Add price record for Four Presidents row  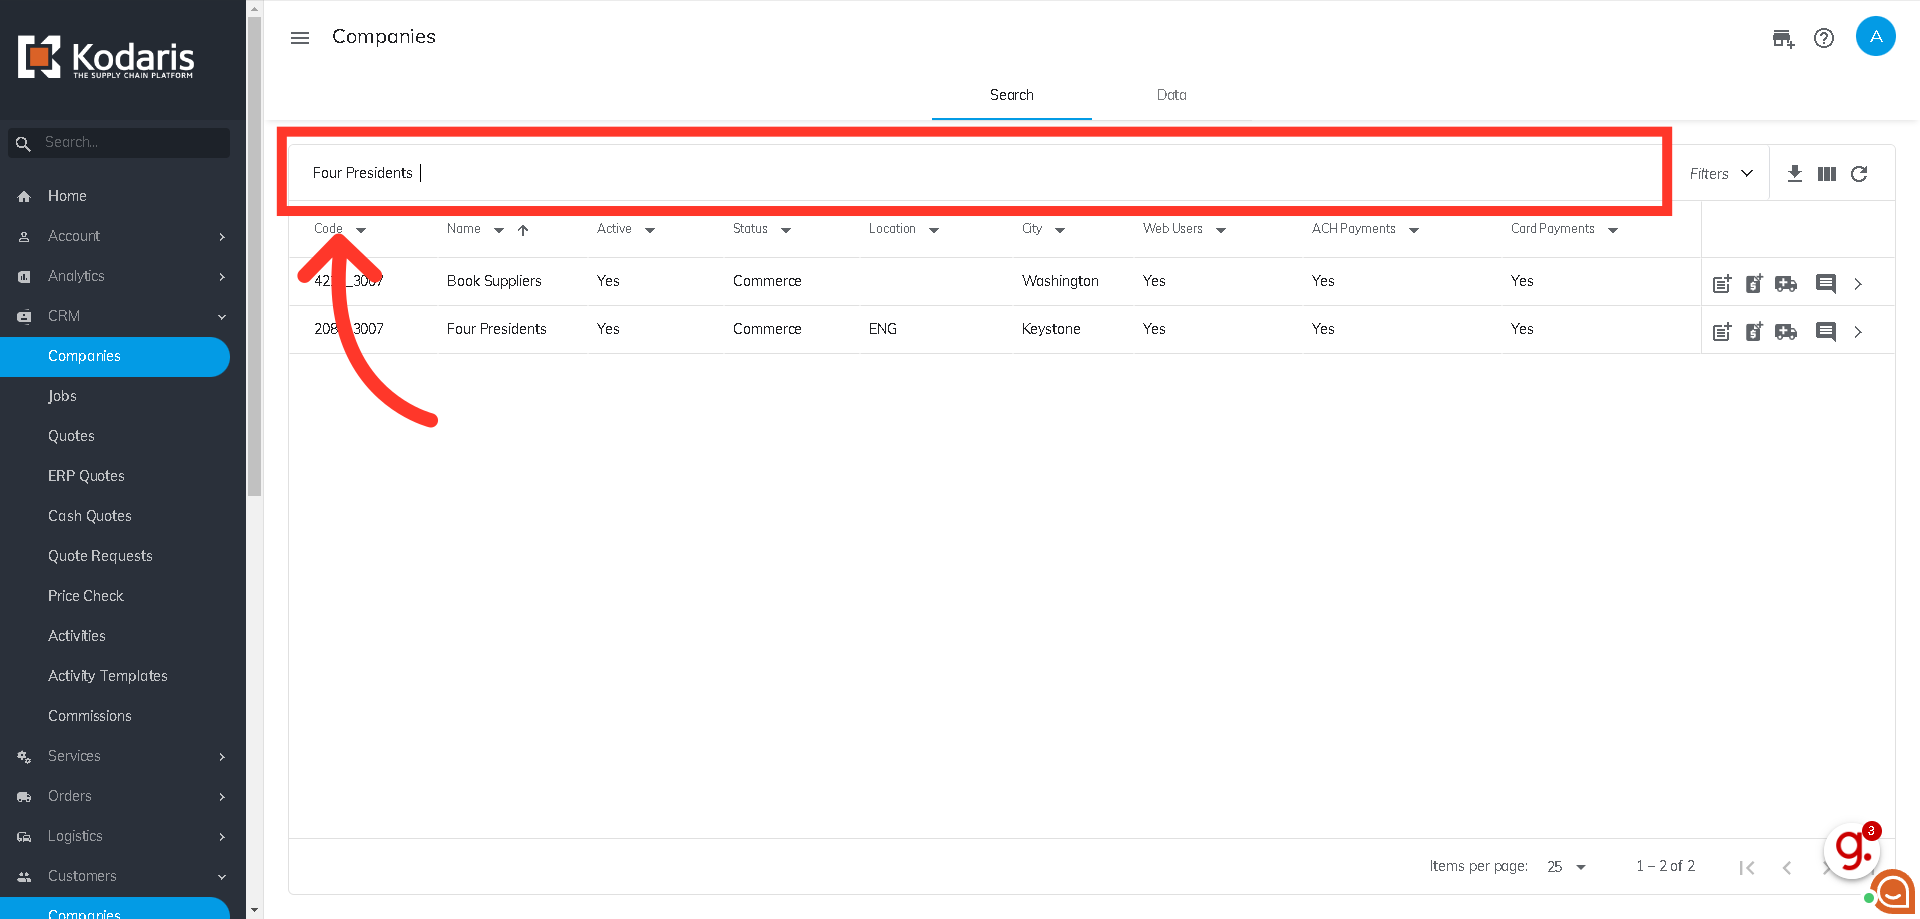(1754, 331)
